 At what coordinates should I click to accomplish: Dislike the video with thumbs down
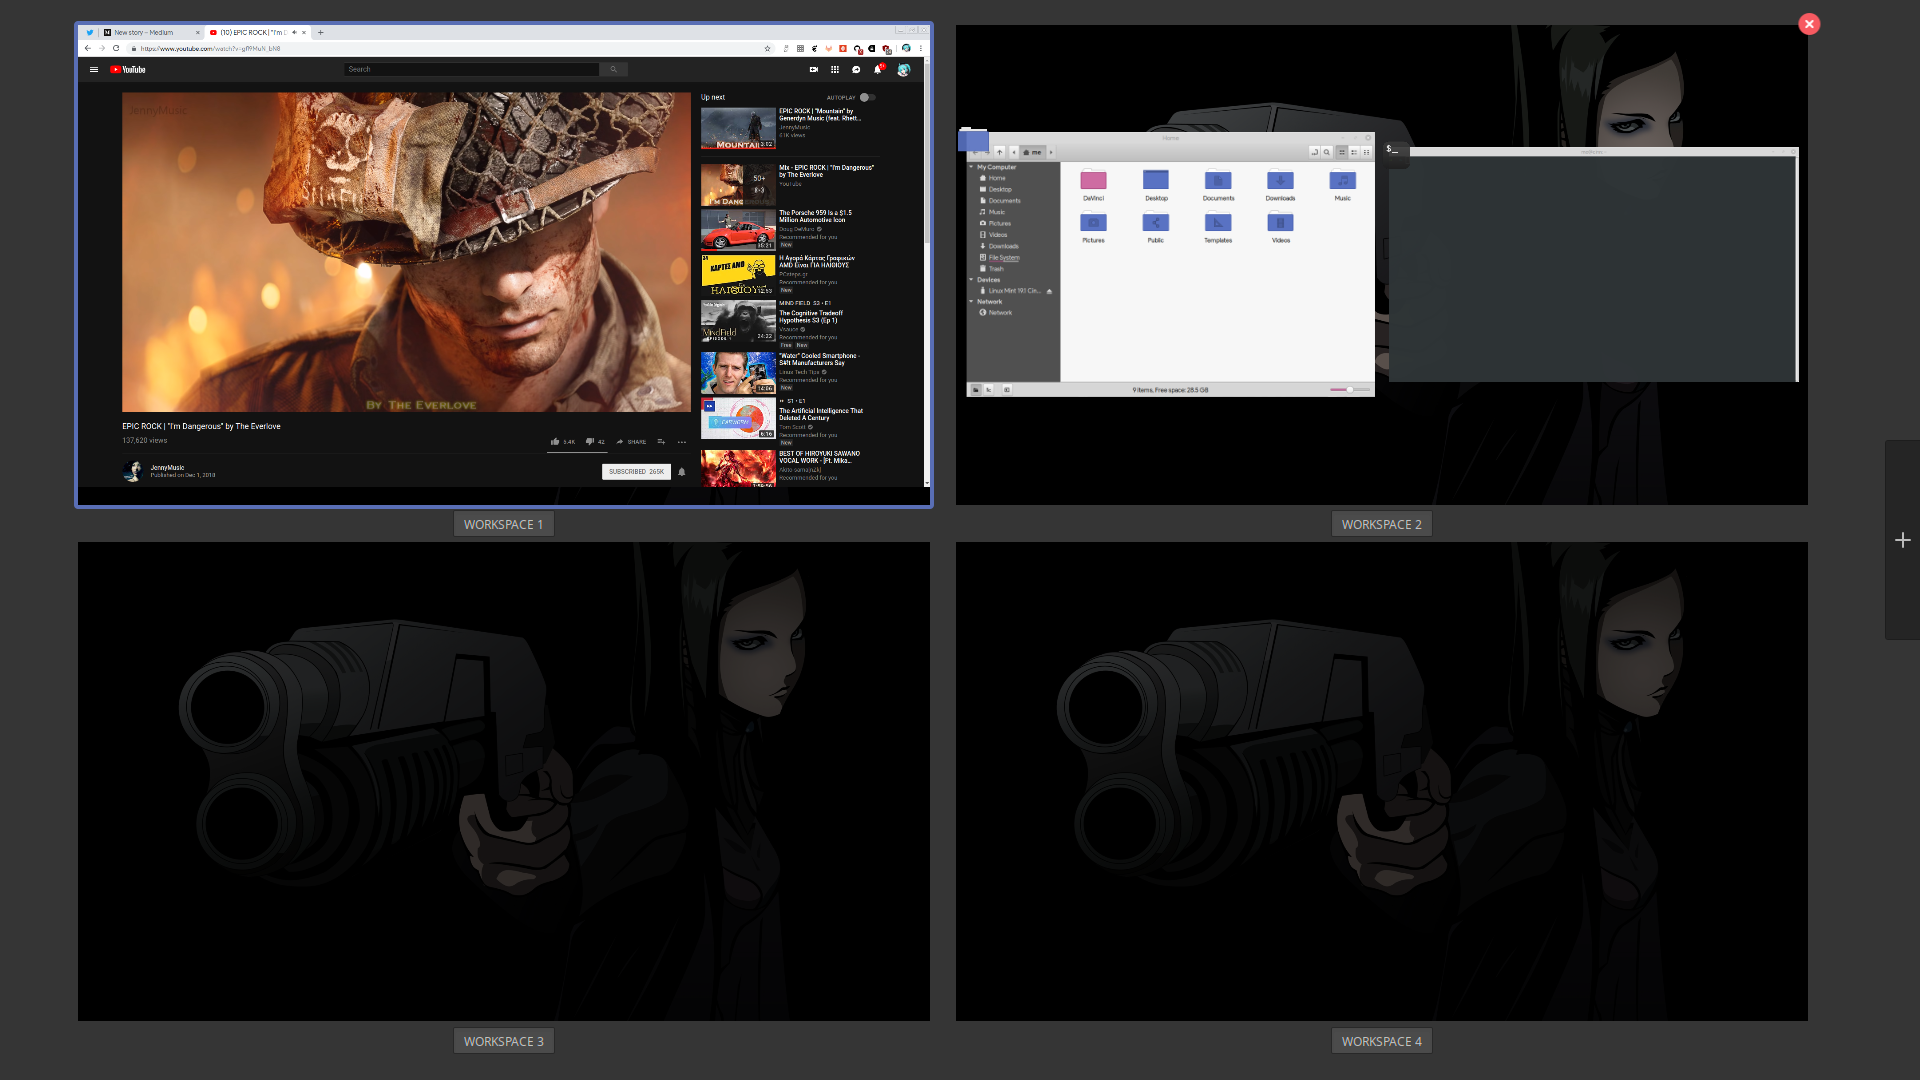[595, 441]
